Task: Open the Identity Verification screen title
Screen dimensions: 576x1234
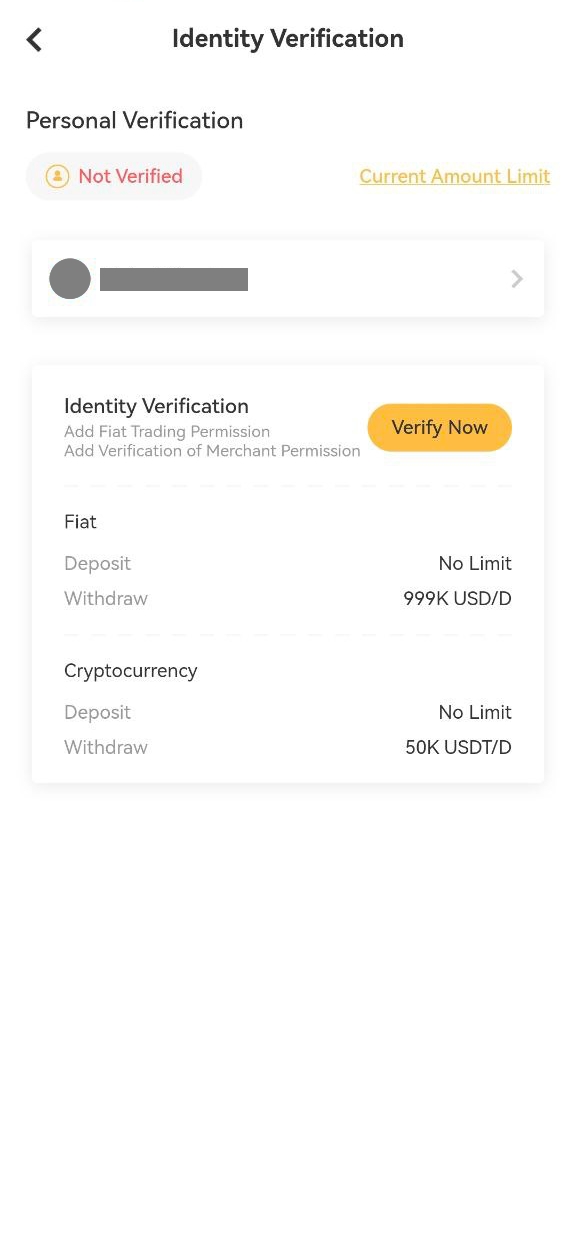Action: (288, 38)
